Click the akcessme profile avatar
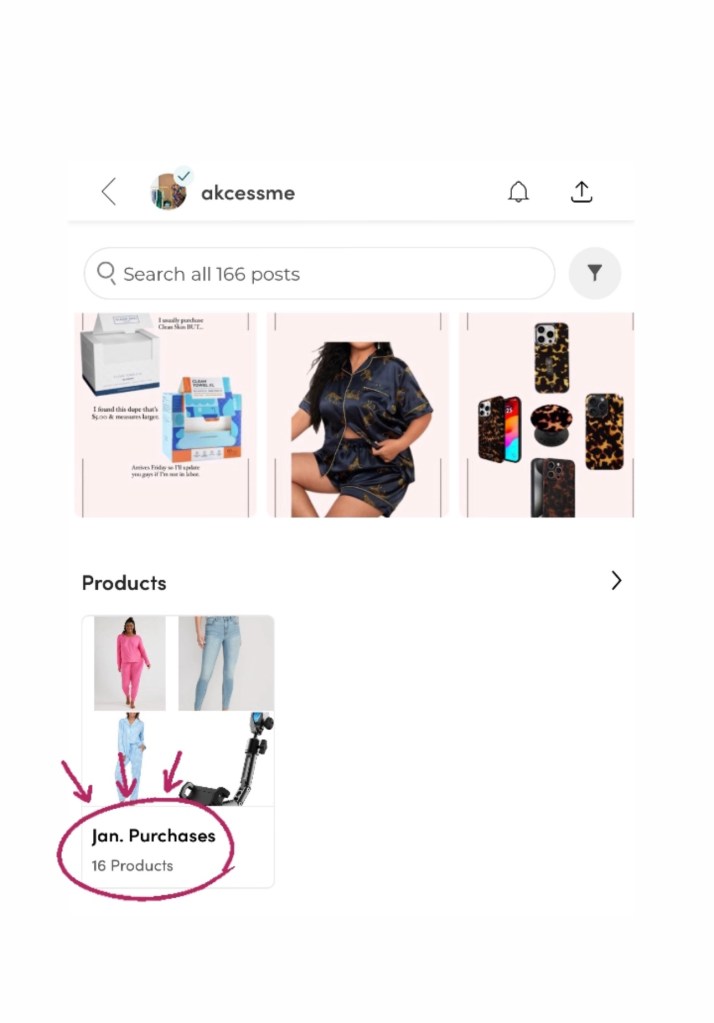Viewport: 714px width, 1023px height. click(168, 192)
